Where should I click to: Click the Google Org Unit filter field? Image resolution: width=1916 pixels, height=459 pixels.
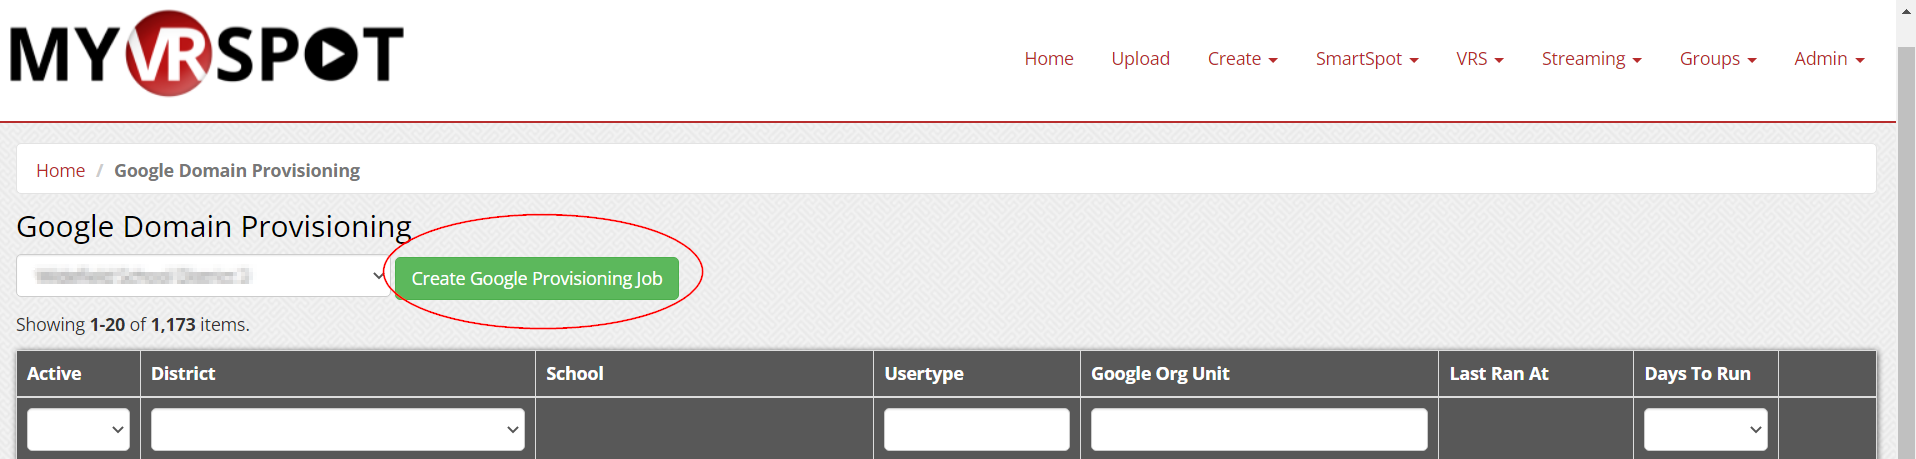click(1258, 429)
